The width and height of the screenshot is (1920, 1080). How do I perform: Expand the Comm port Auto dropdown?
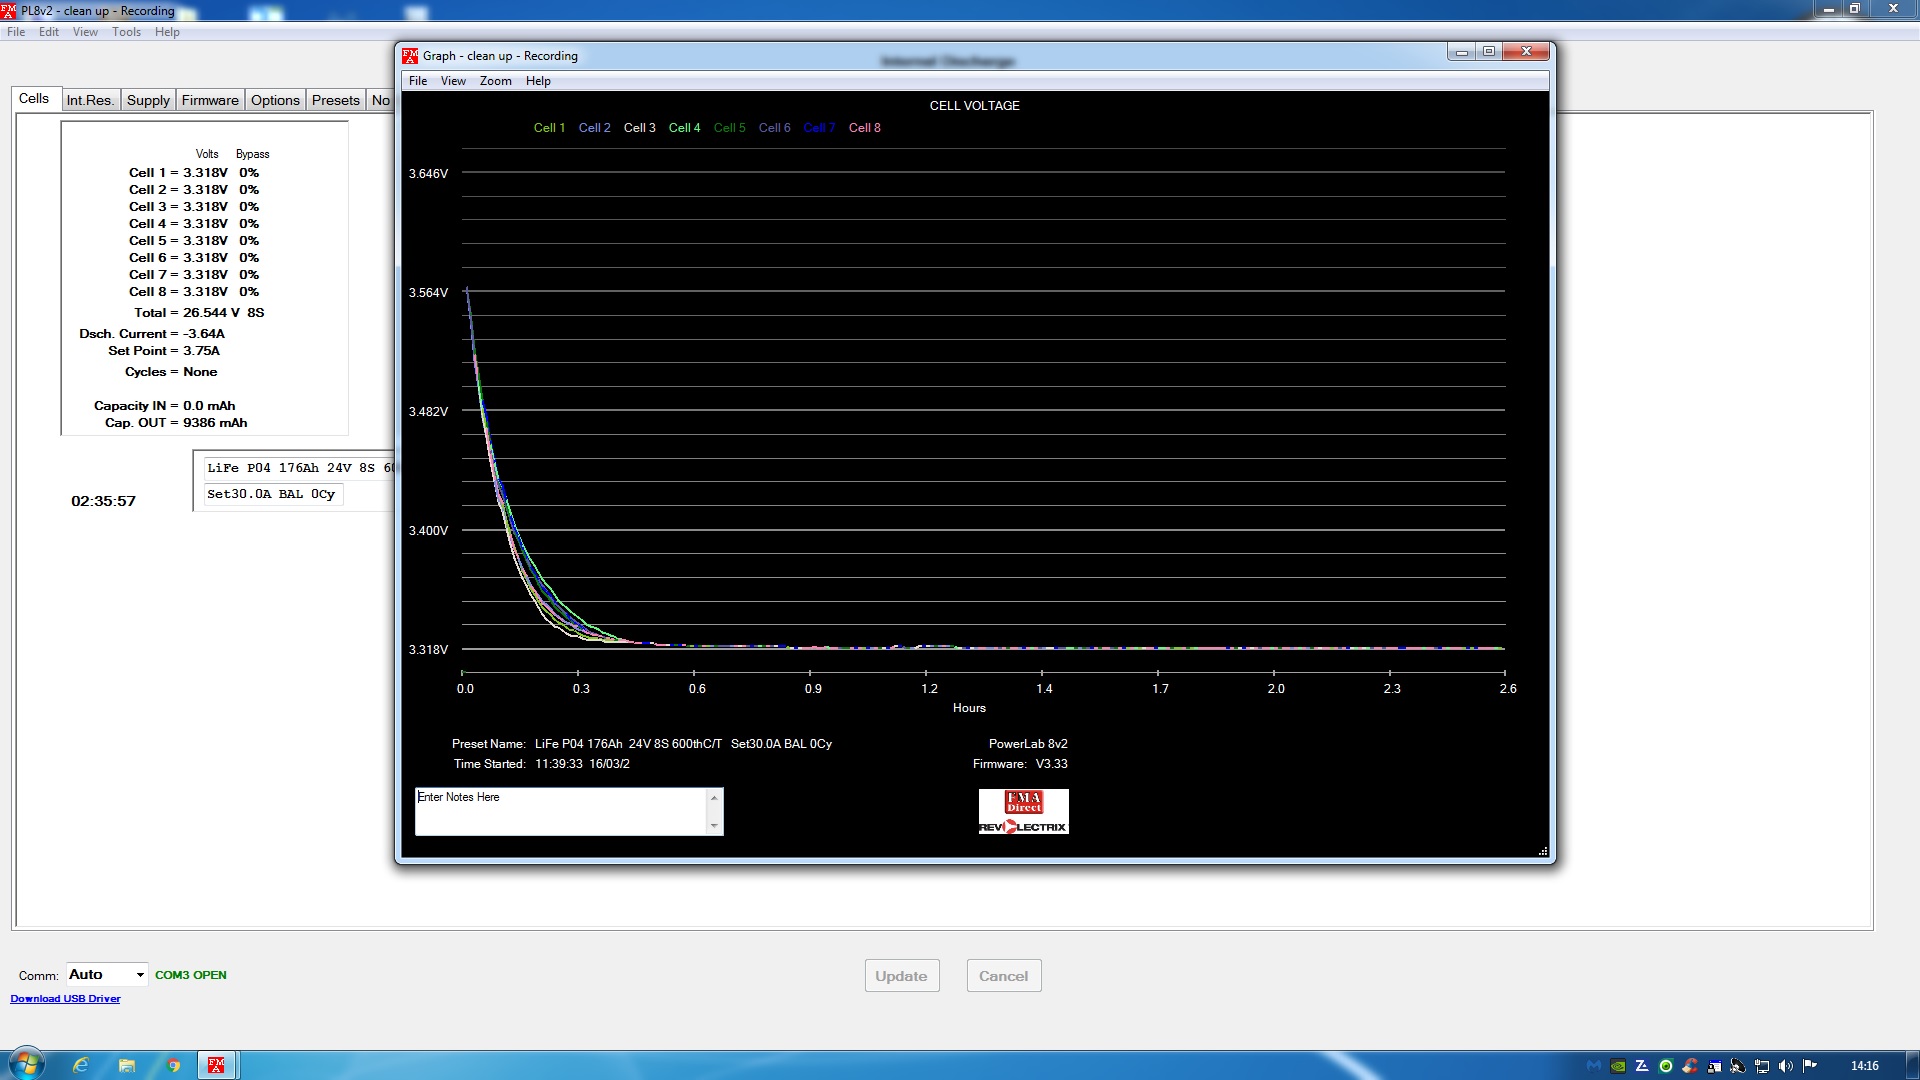(x=140, y=975)
